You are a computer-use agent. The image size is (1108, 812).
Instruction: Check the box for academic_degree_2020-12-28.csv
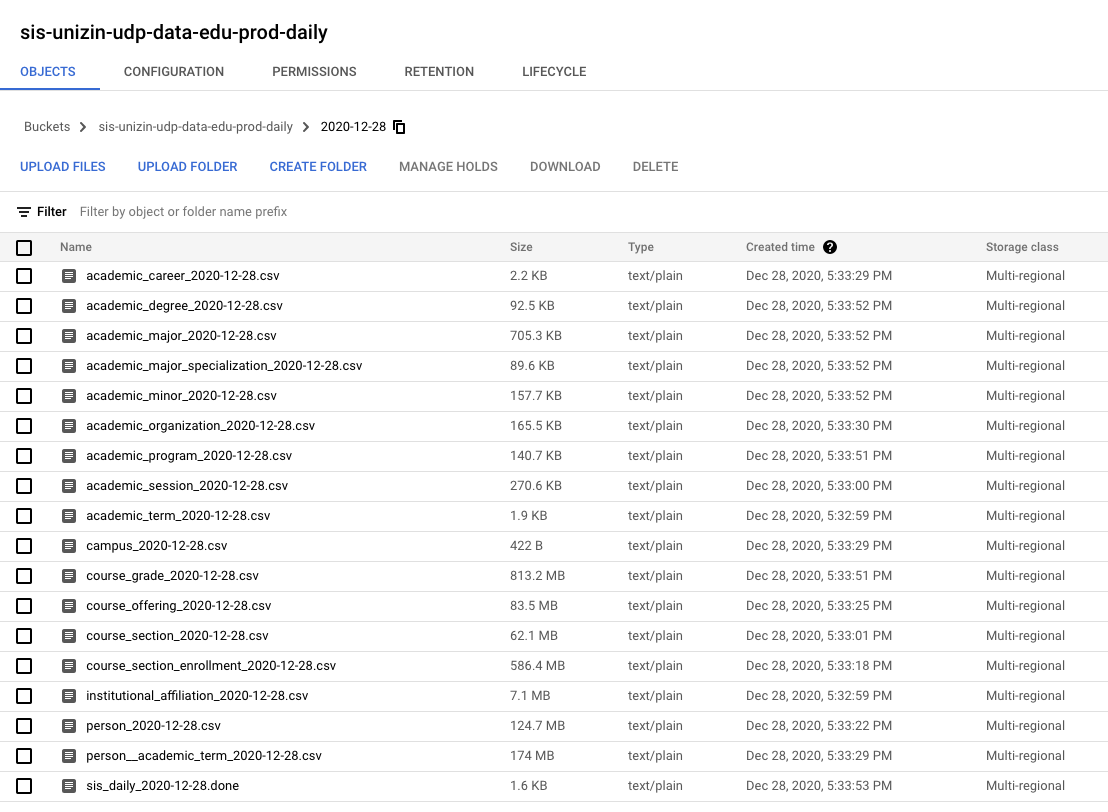tap(24, 306)
